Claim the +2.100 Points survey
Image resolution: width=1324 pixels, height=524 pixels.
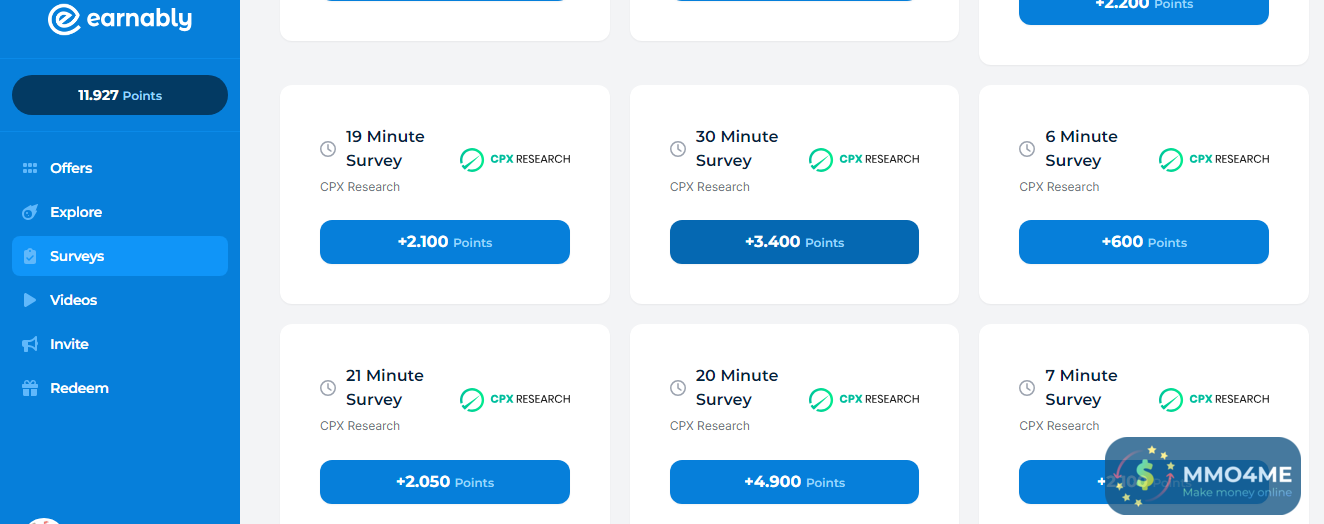445,242
